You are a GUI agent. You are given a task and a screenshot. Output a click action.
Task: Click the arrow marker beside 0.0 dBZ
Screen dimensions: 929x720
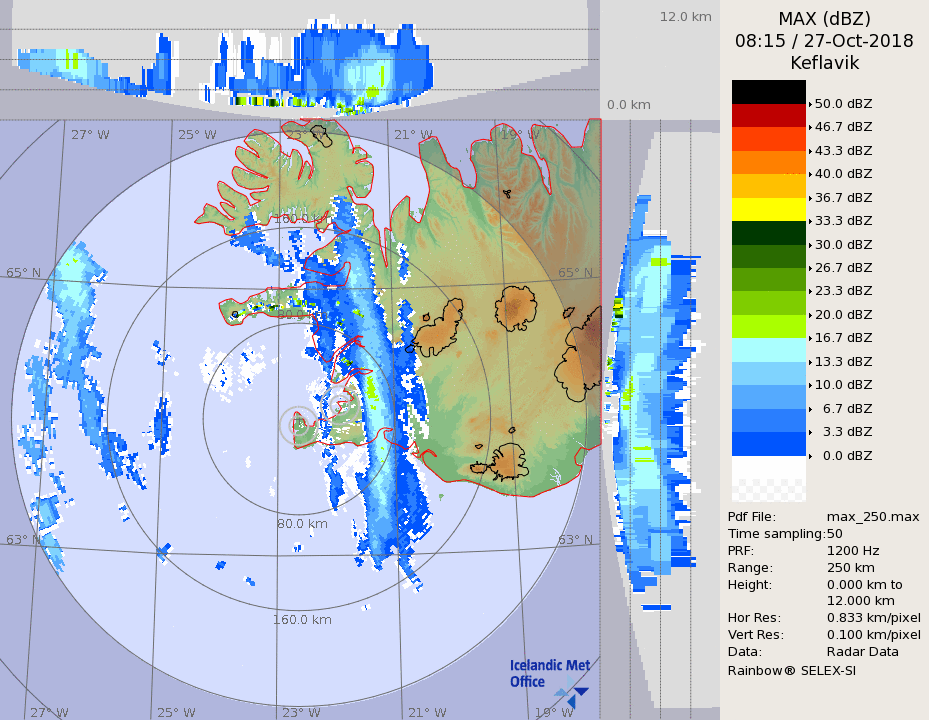click(810, 456)
